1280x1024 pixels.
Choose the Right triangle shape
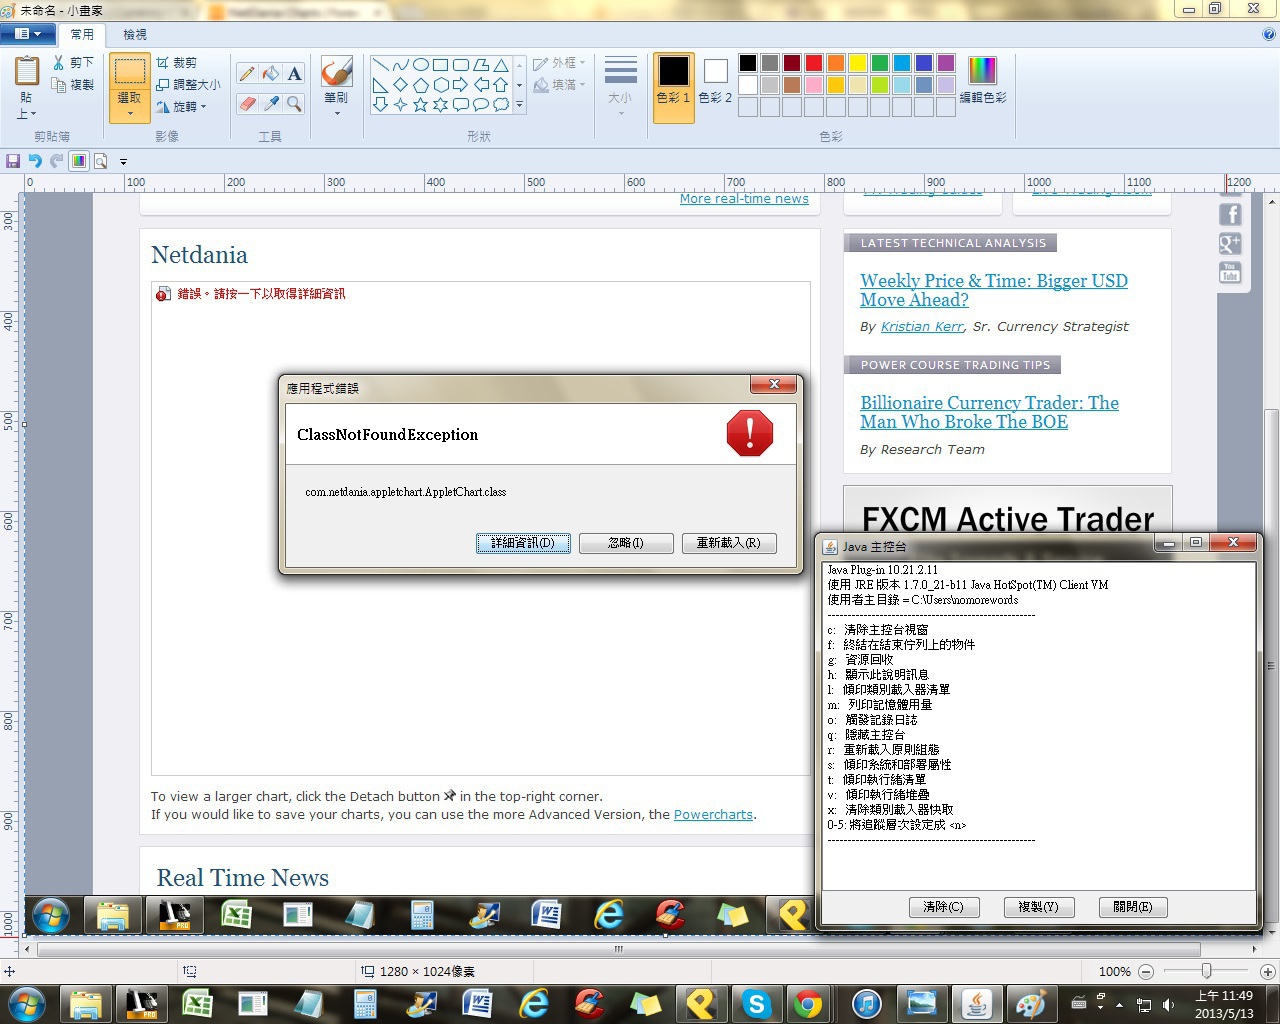click(380, 85)
